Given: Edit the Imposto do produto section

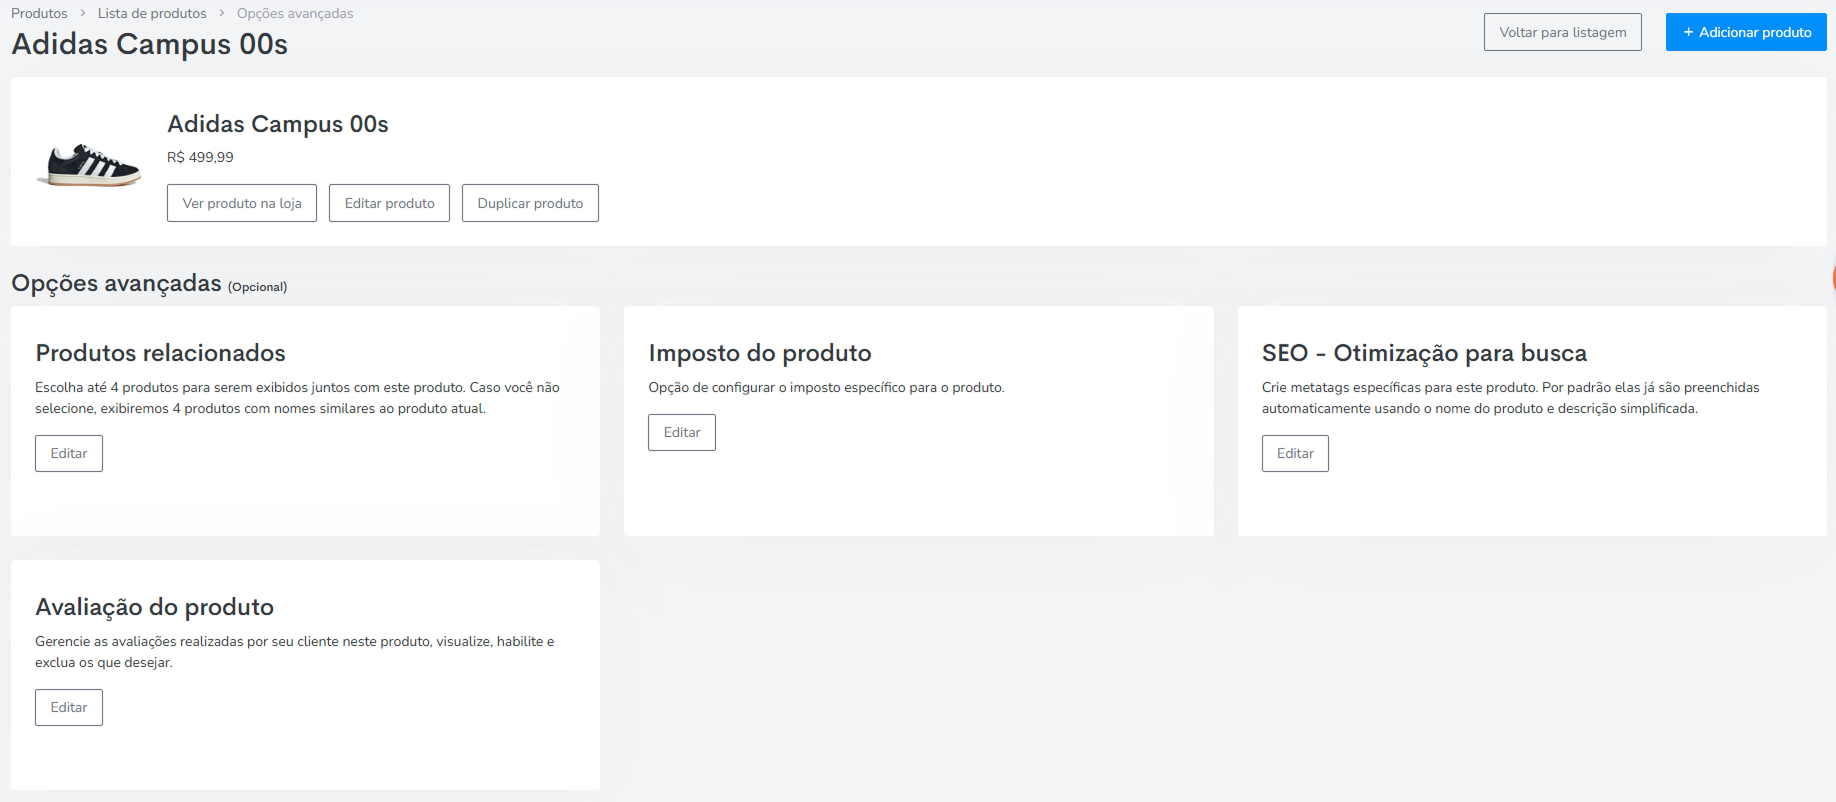Looking at the screenshot, I should click(x=682, y=432).
